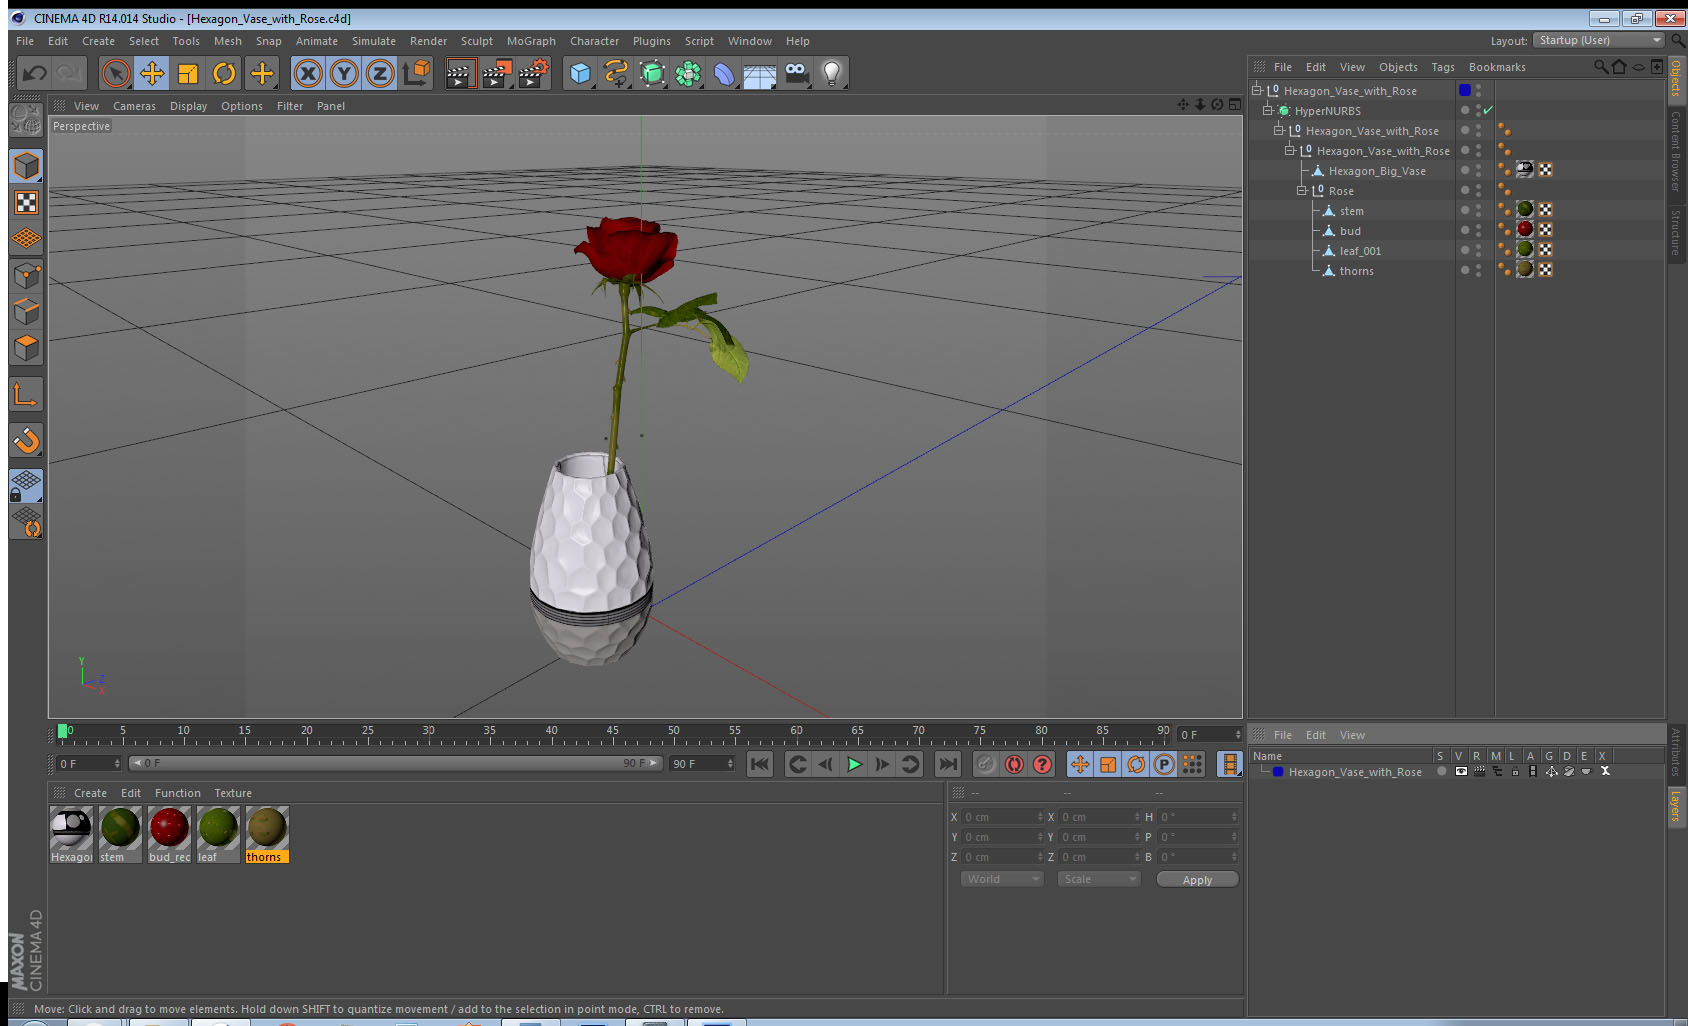This screenshot has height=1026, width=1688.
Task: Open Scale mode dropdown
Action: (1099, 879)
